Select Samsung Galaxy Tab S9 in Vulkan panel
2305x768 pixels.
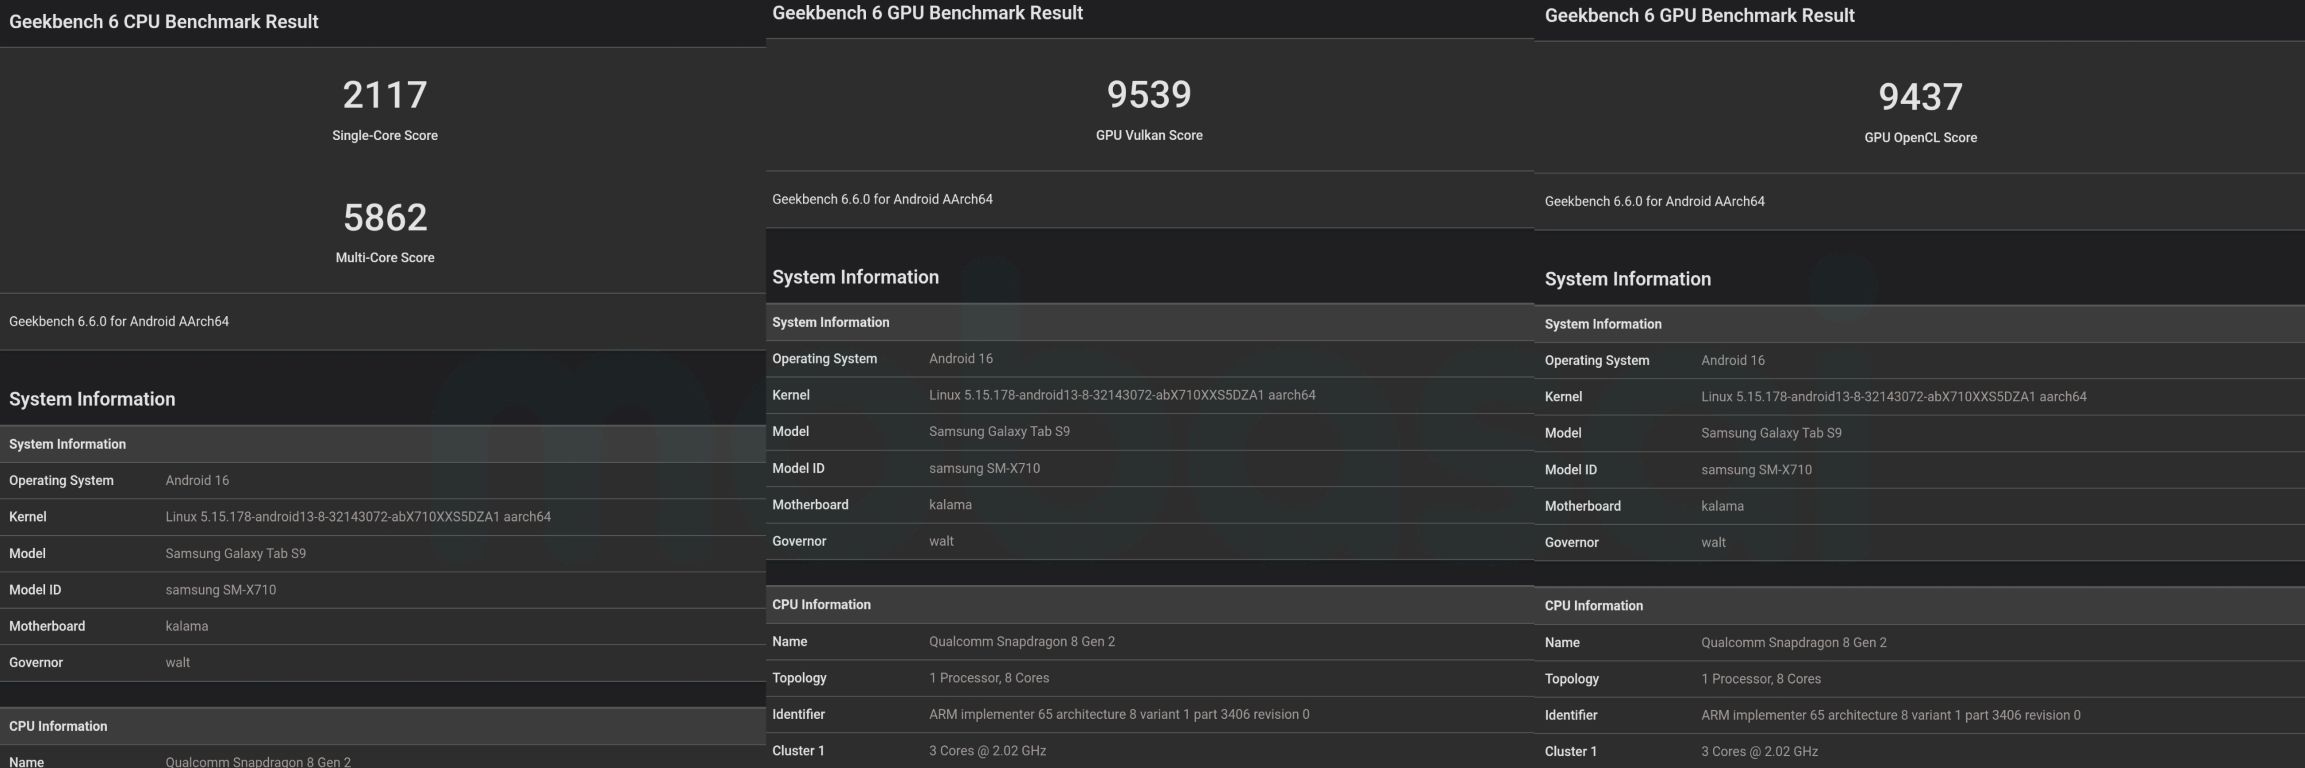tap(999, 432)
